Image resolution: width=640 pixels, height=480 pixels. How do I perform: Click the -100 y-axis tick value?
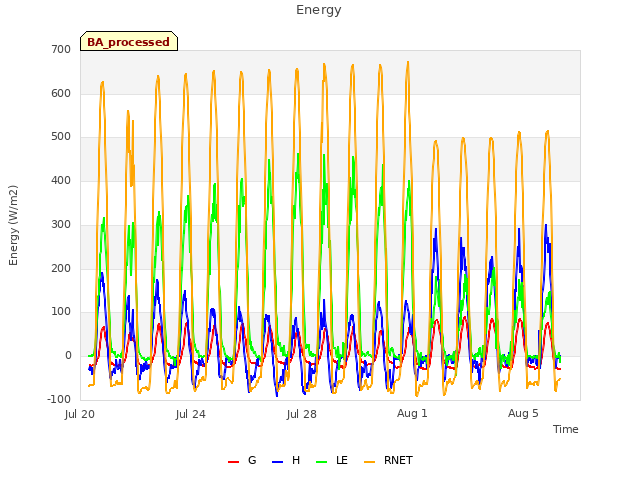pos(59,399)
